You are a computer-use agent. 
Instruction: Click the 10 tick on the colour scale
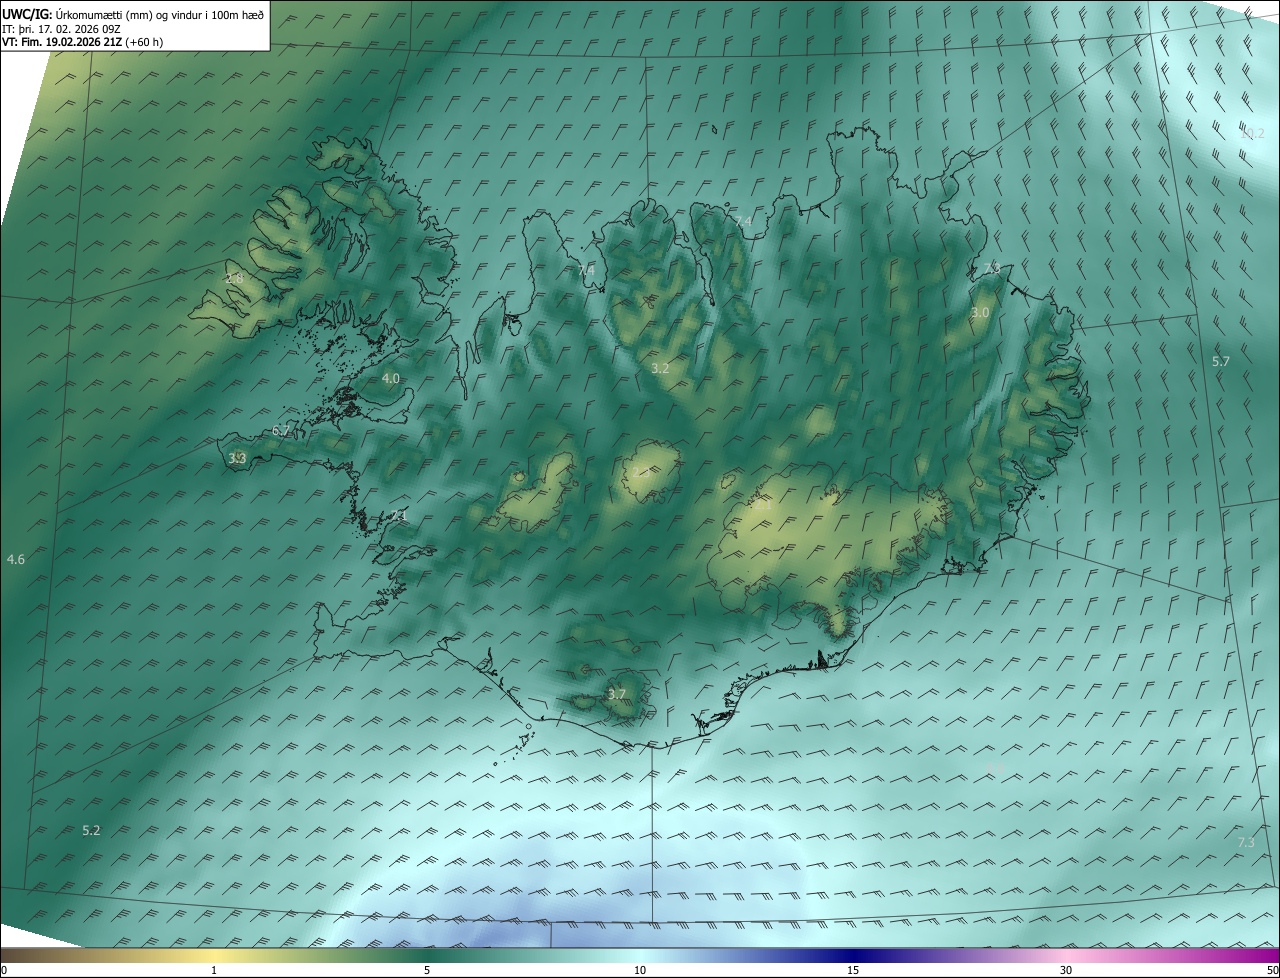[640, 970]
